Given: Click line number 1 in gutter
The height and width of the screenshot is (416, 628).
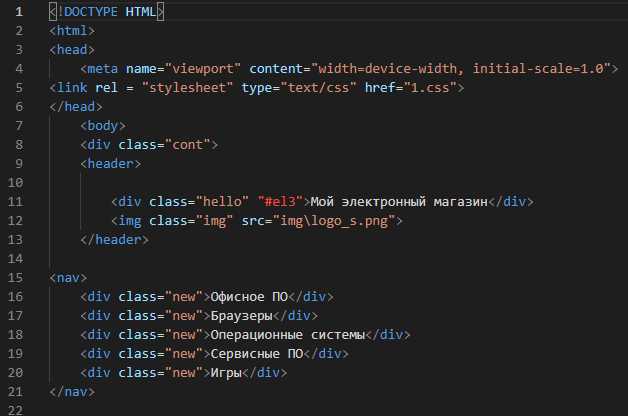Looking at the screenshot, I should coord(19,12).
